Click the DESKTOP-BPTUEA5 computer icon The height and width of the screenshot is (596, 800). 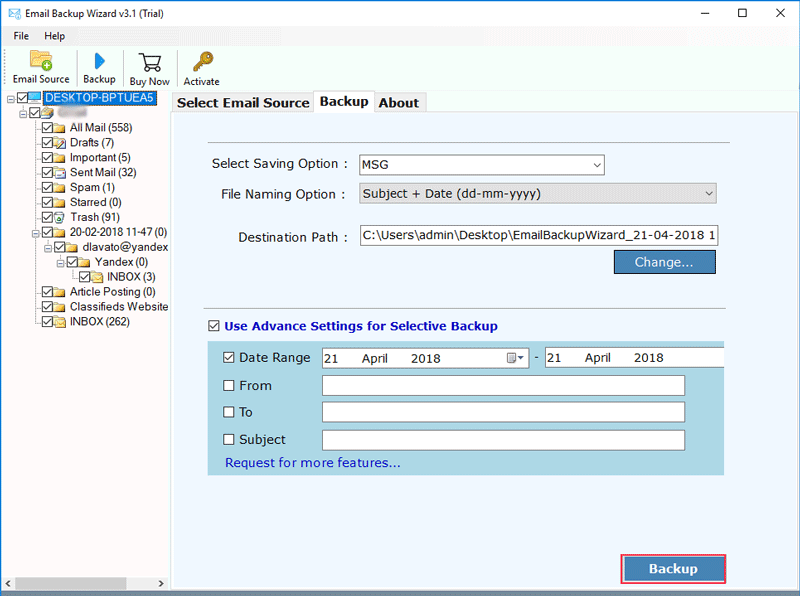click(x=35, y=97)
